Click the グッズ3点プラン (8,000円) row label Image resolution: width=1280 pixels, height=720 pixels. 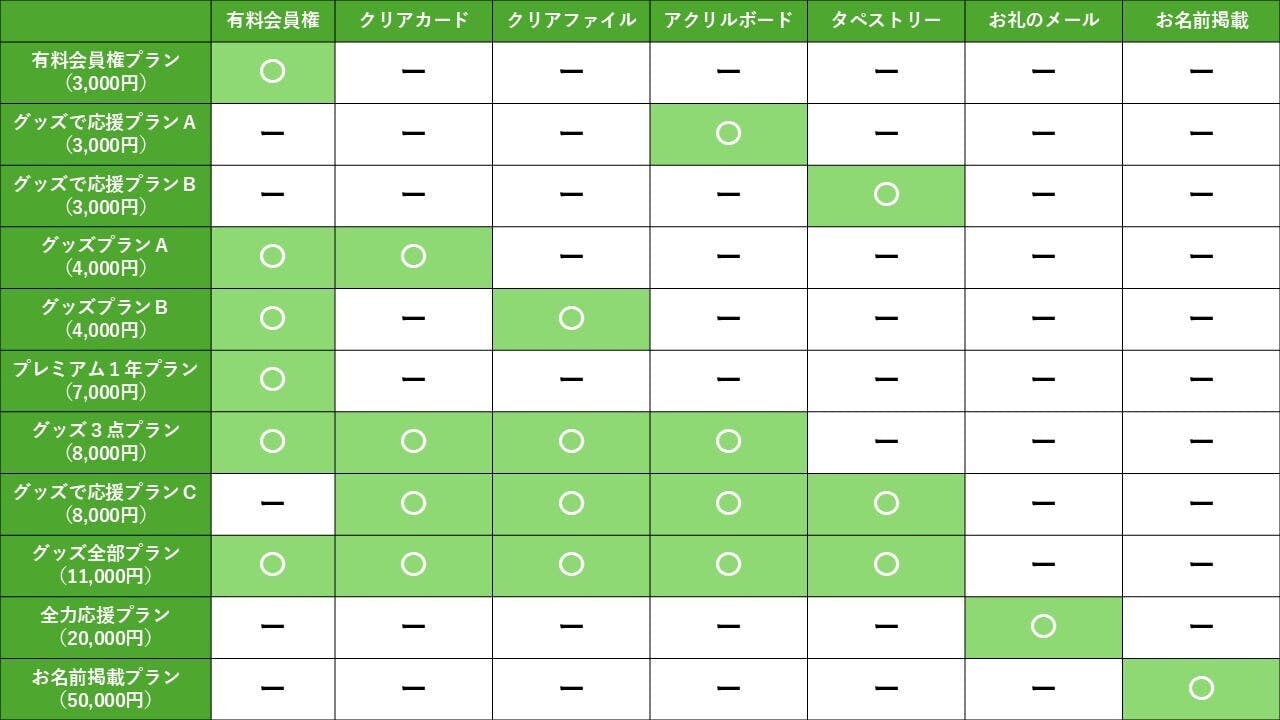pyautogui.click(x=105, y=441)
